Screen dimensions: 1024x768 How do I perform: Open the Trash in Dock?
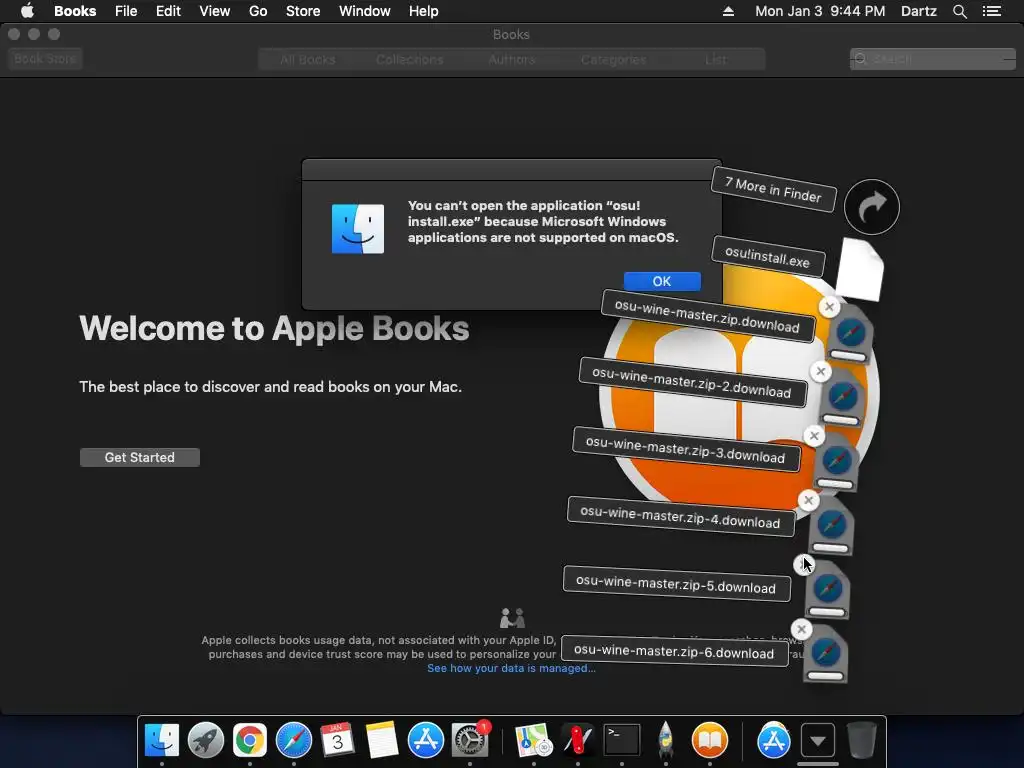tap(861, 741)
